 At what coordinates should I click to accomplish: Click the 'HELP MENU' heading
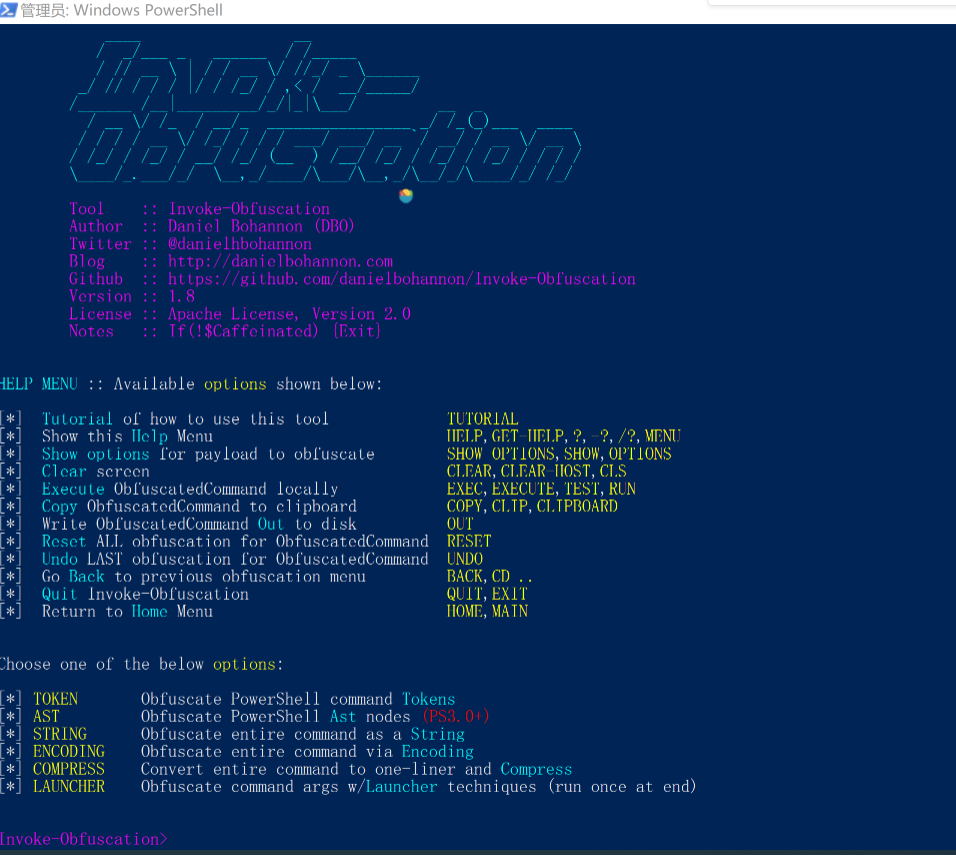[x=39, y=384]
